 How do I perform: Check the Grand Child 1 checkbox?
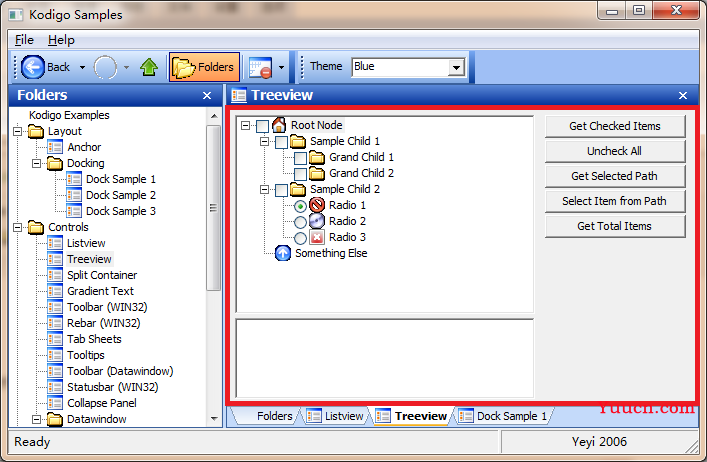click(300, 158)
